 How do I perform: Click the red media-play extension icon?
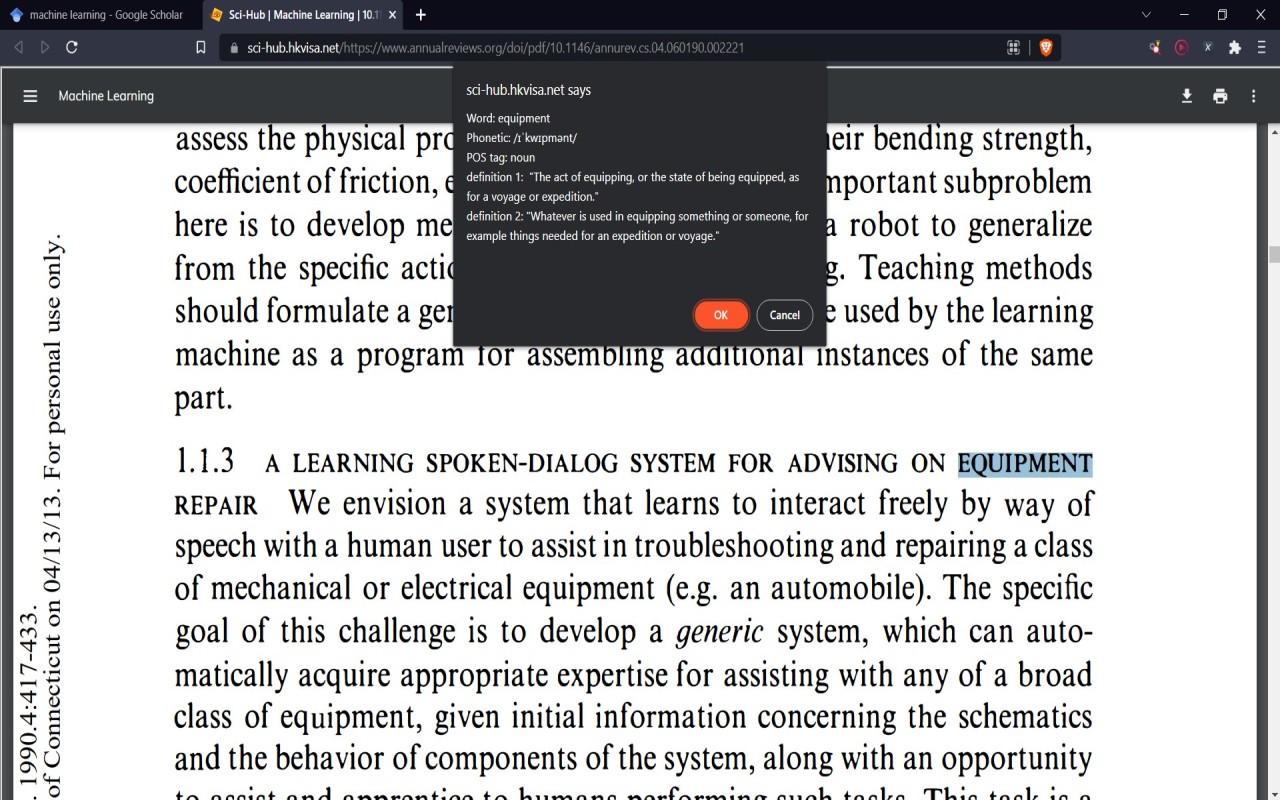click(1181, 47)
